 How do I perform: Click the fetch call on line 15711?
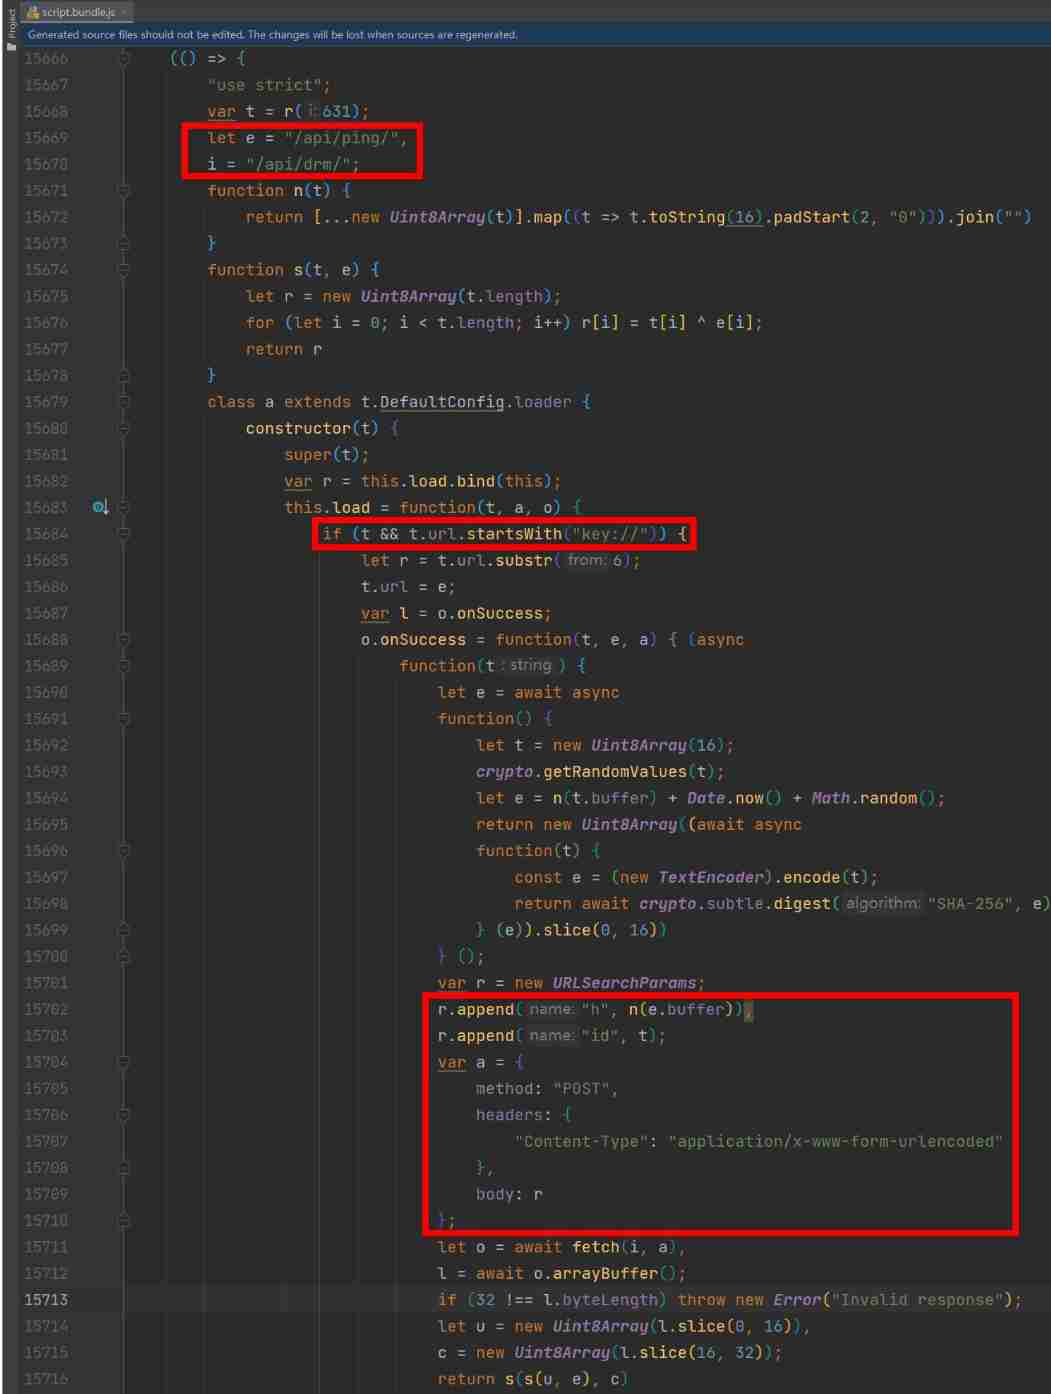coord(595,1247)
